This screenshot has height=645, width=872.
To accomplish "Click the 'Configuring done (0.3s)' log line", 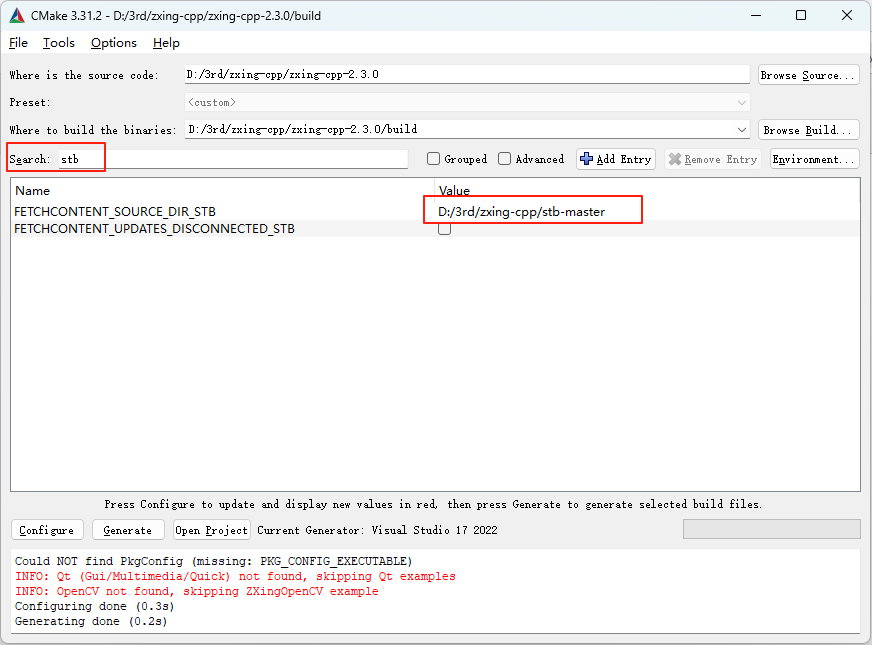I will pyautogui.click(x=95, y=606).
